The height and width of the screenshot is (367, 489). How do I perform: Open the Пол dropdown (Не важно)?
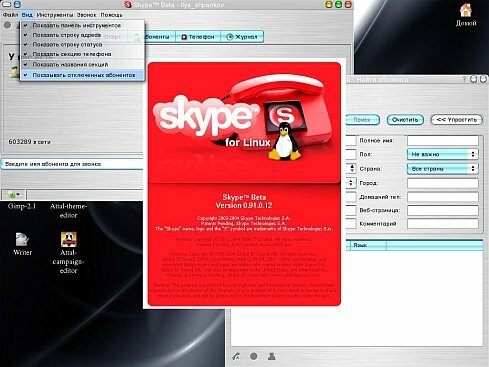(443, 154)
